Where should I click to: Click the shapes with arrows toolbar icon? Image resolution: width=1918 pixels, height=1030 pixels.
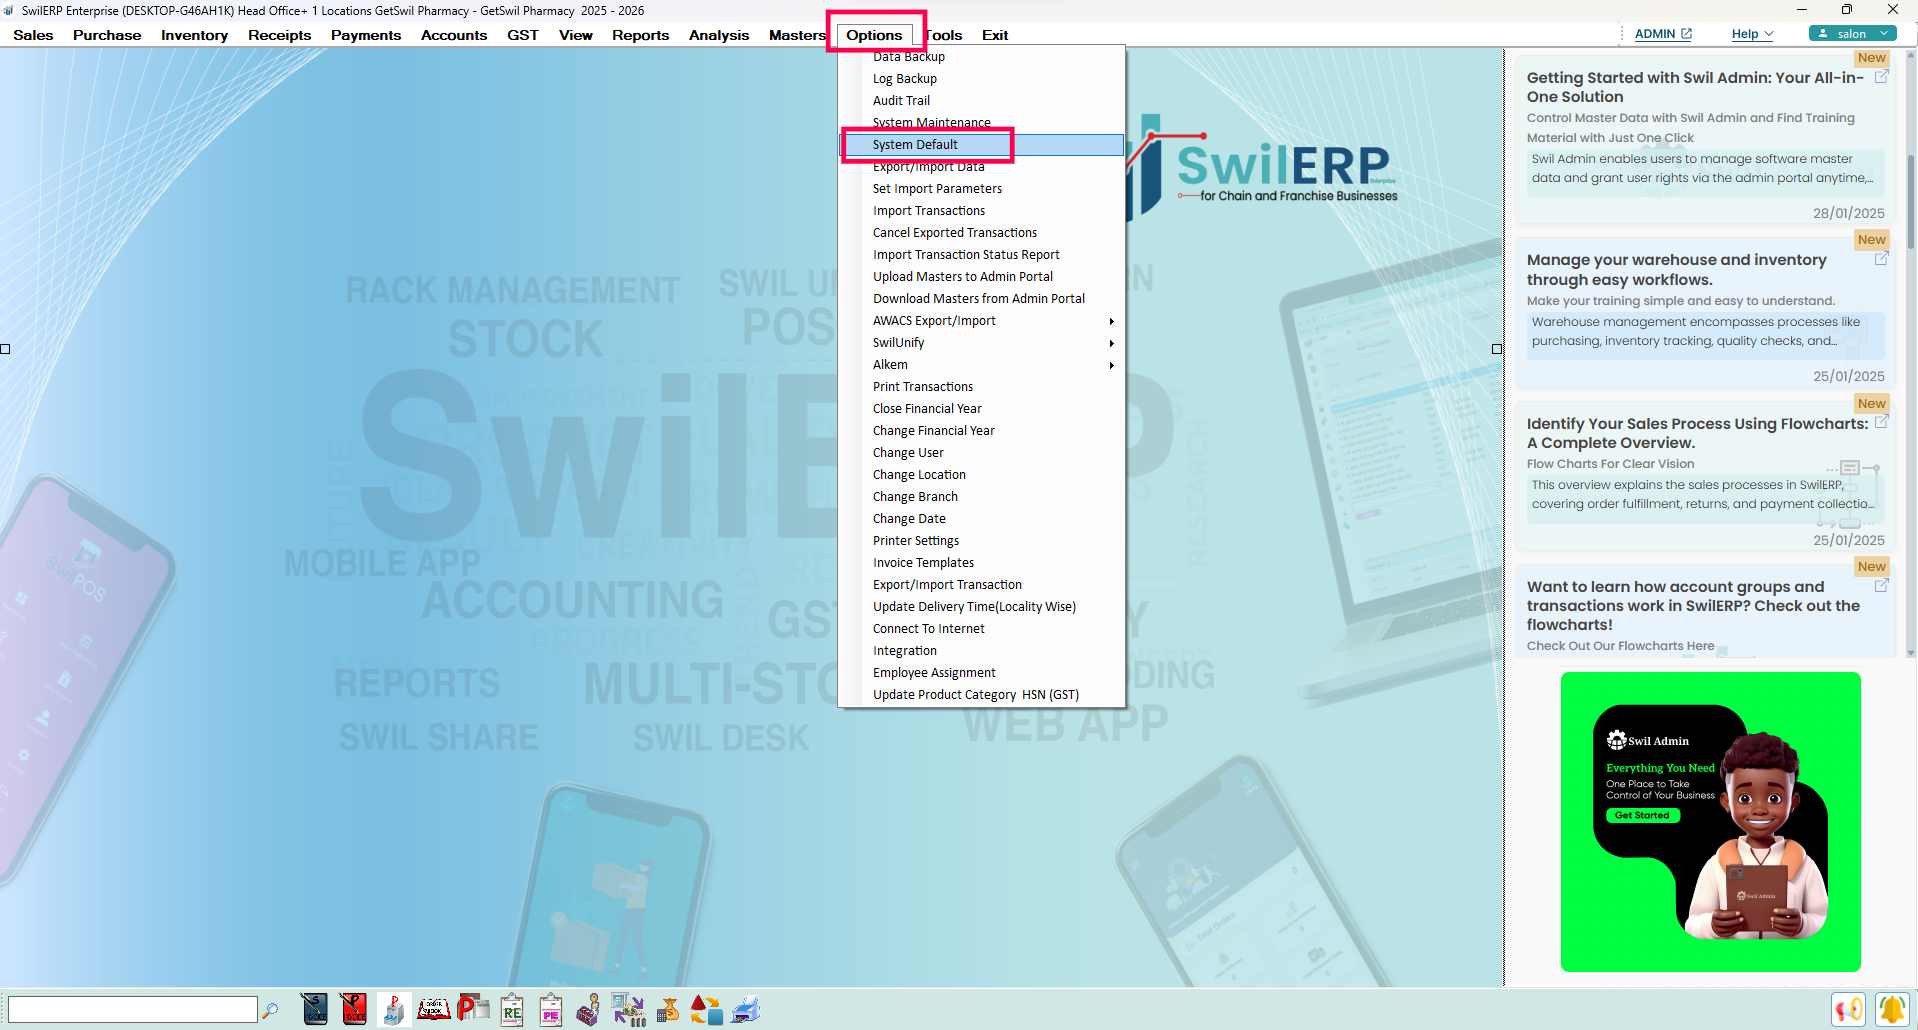coord(706,1010)
